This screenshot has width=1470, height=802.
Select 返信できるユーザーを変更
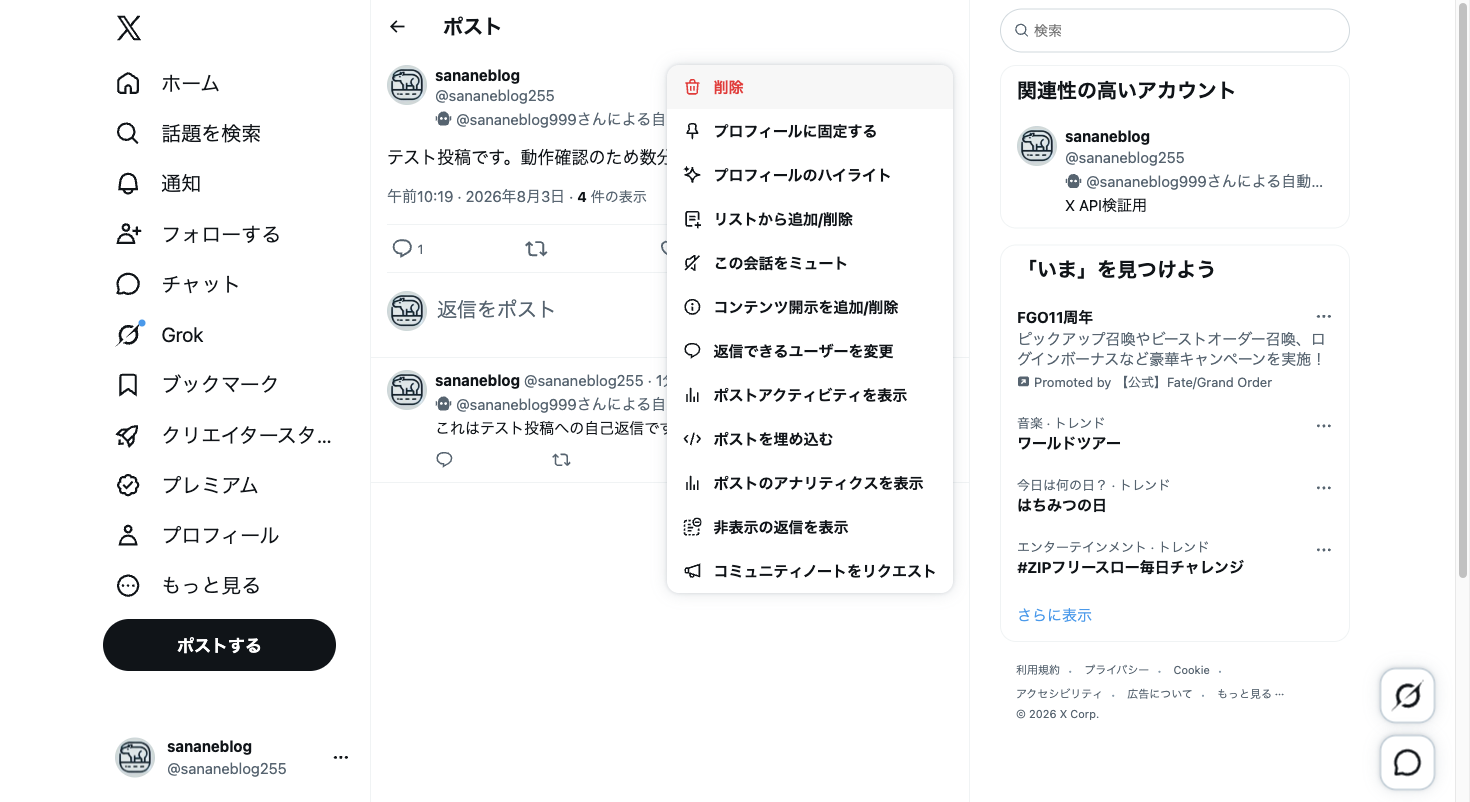[x=810, y=351]
